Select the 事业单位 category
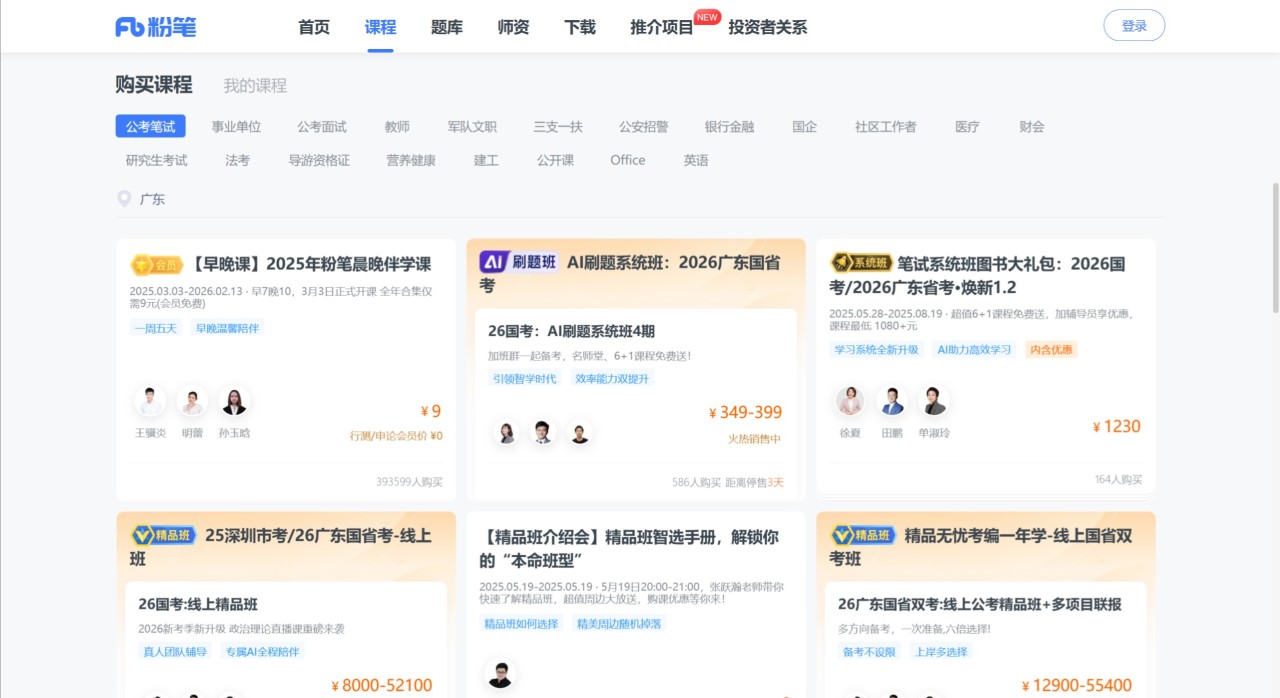 click(236, 127)
